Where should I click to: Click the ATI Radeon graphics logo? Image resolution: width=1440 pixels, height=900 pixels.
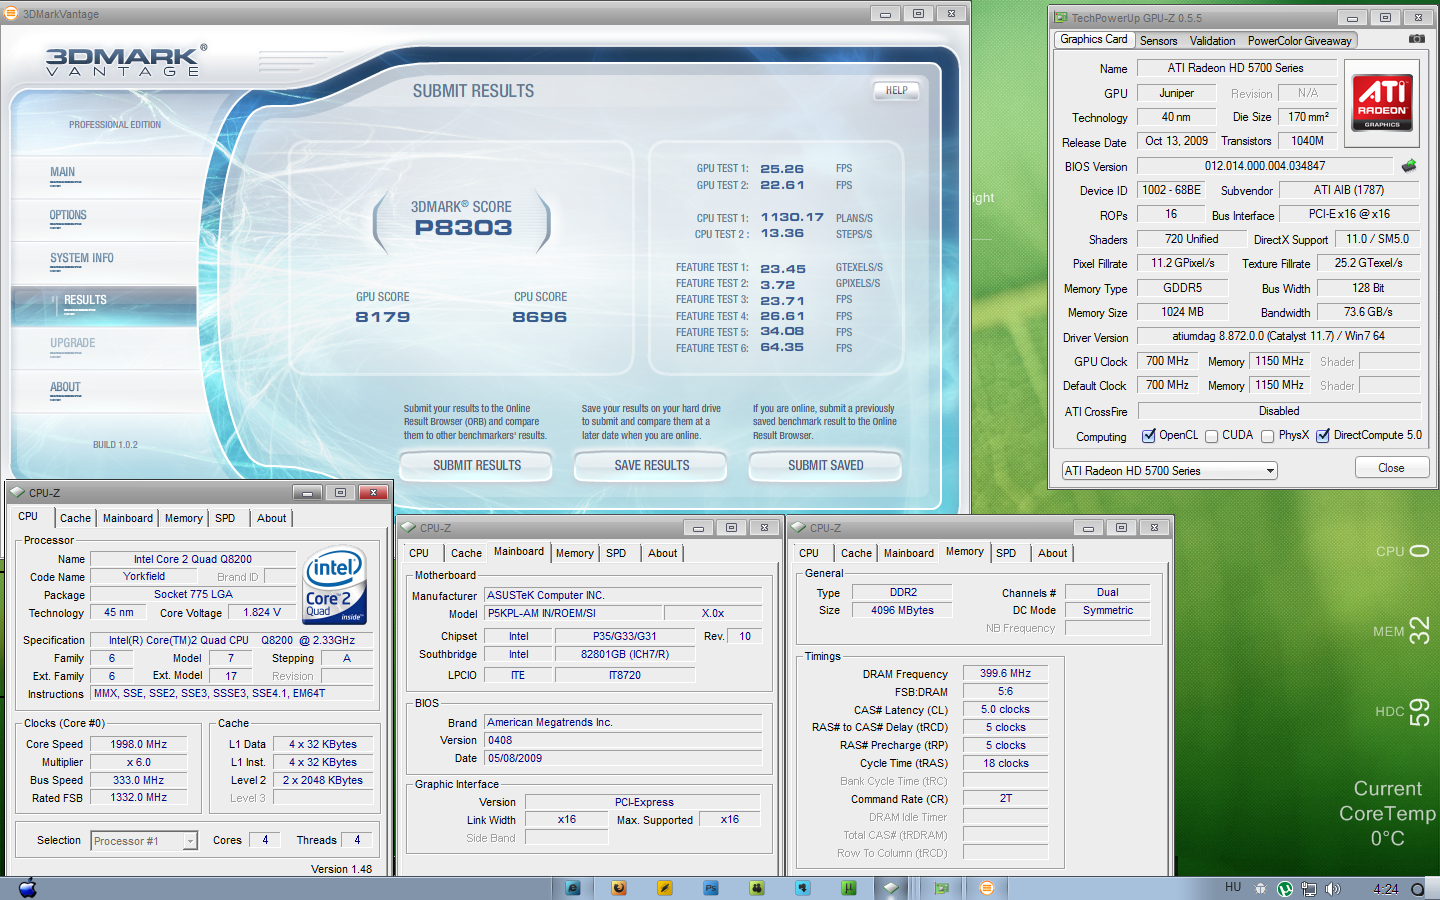point(1382,102)
